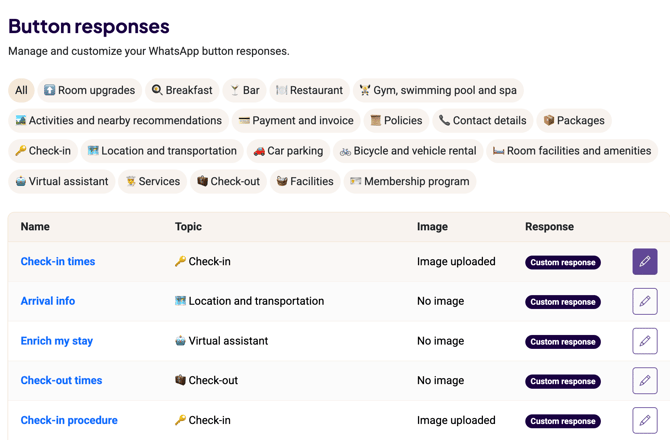Viewport: 670px width, 440px height.
Task: Open editor for Enrich my stay row
Action: point(644,341)
